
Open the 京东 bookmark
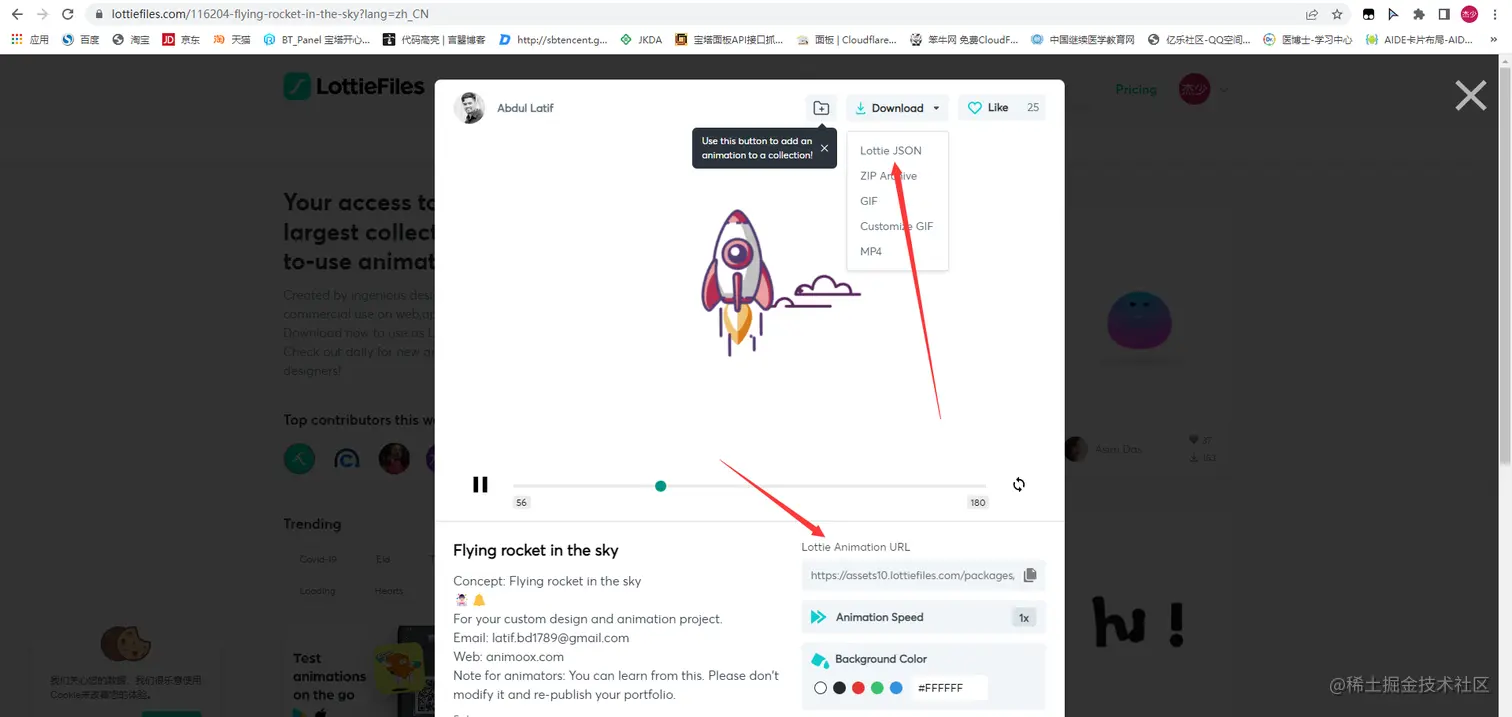[x=181, y=40]
